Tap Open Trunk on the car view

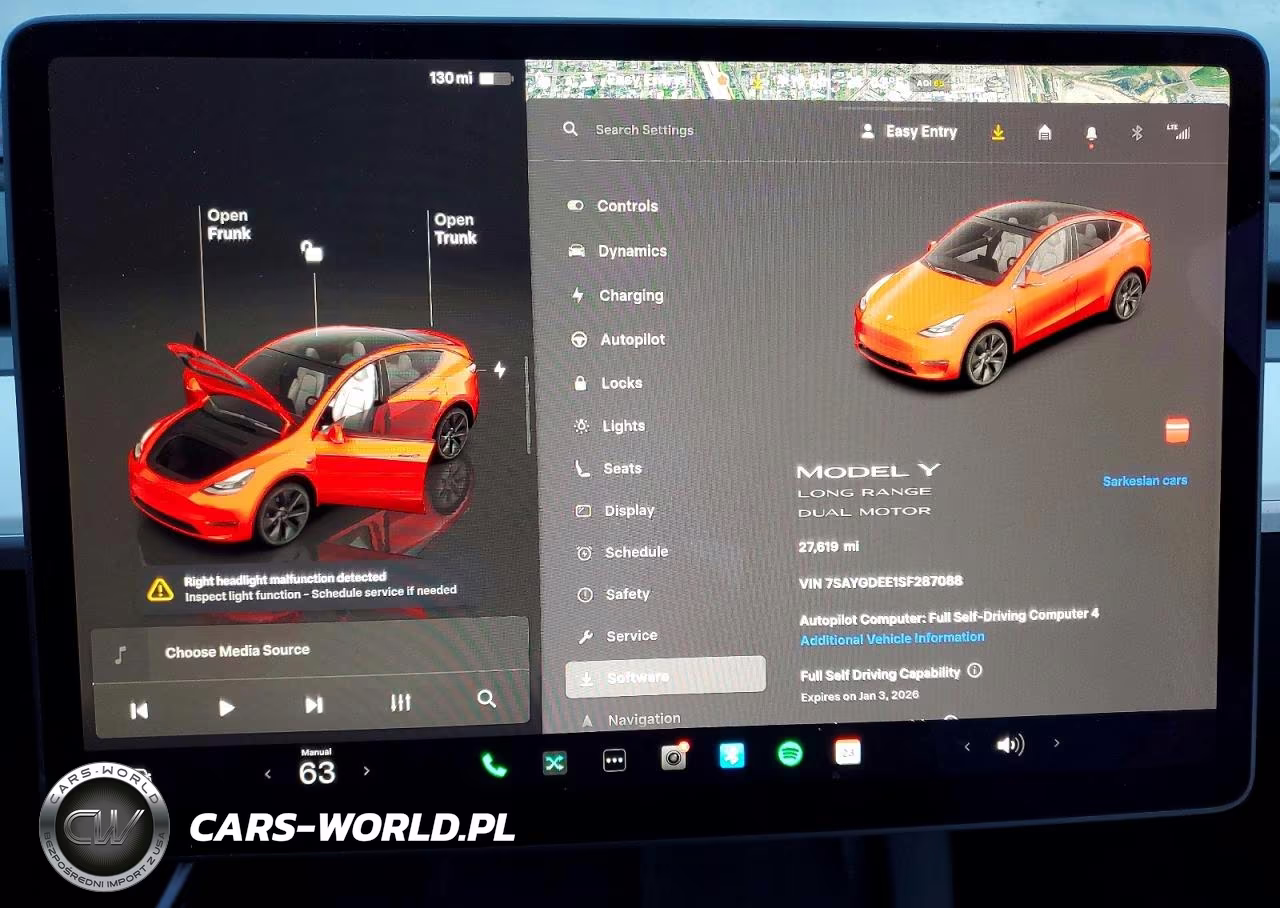pyautogui.click(x=455, y=229)
